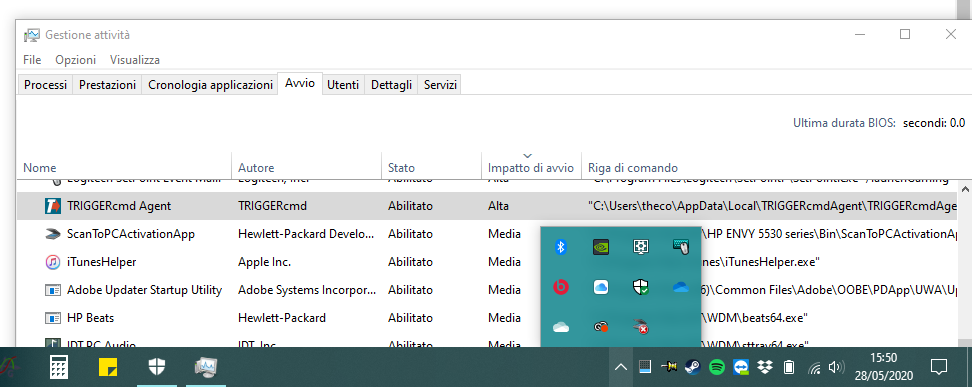The height and width of the screenshot is (387, 972).
Task: Open Windows Security from the taskbar
Action: pos(157,367)
